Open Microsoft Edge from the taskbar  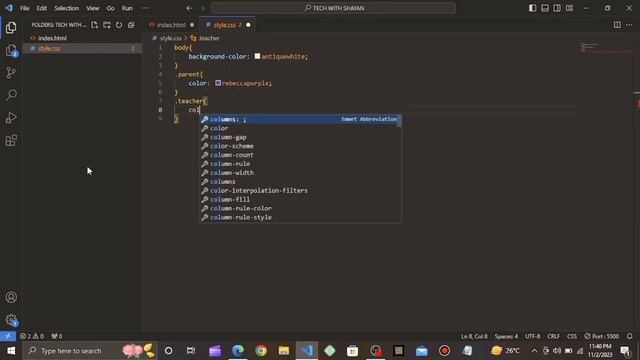[238, 351]
